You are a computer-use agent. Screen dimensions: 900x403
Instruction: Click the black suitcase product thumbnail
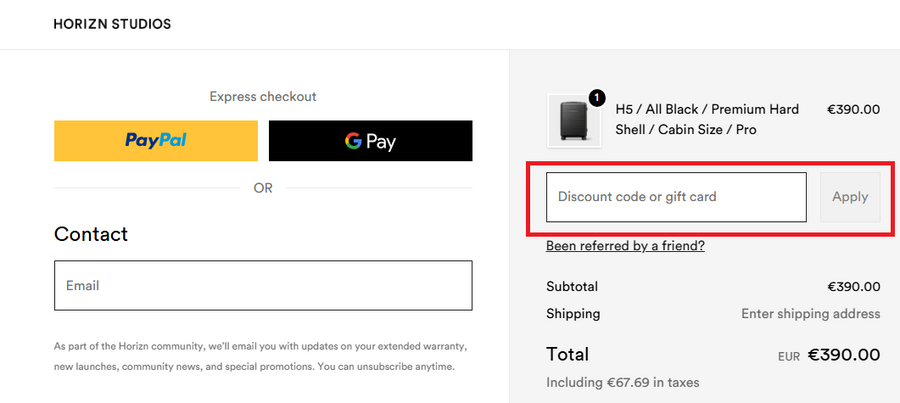click(x=572, y=120)
